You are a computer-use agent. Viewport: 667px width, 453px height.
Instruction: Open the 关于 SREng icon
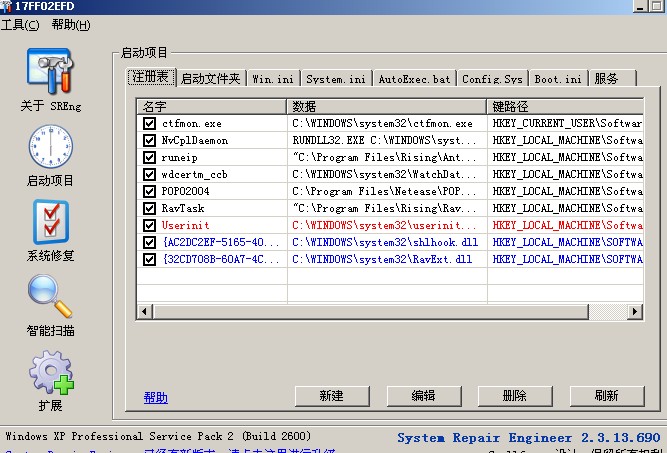click(50, 71)
